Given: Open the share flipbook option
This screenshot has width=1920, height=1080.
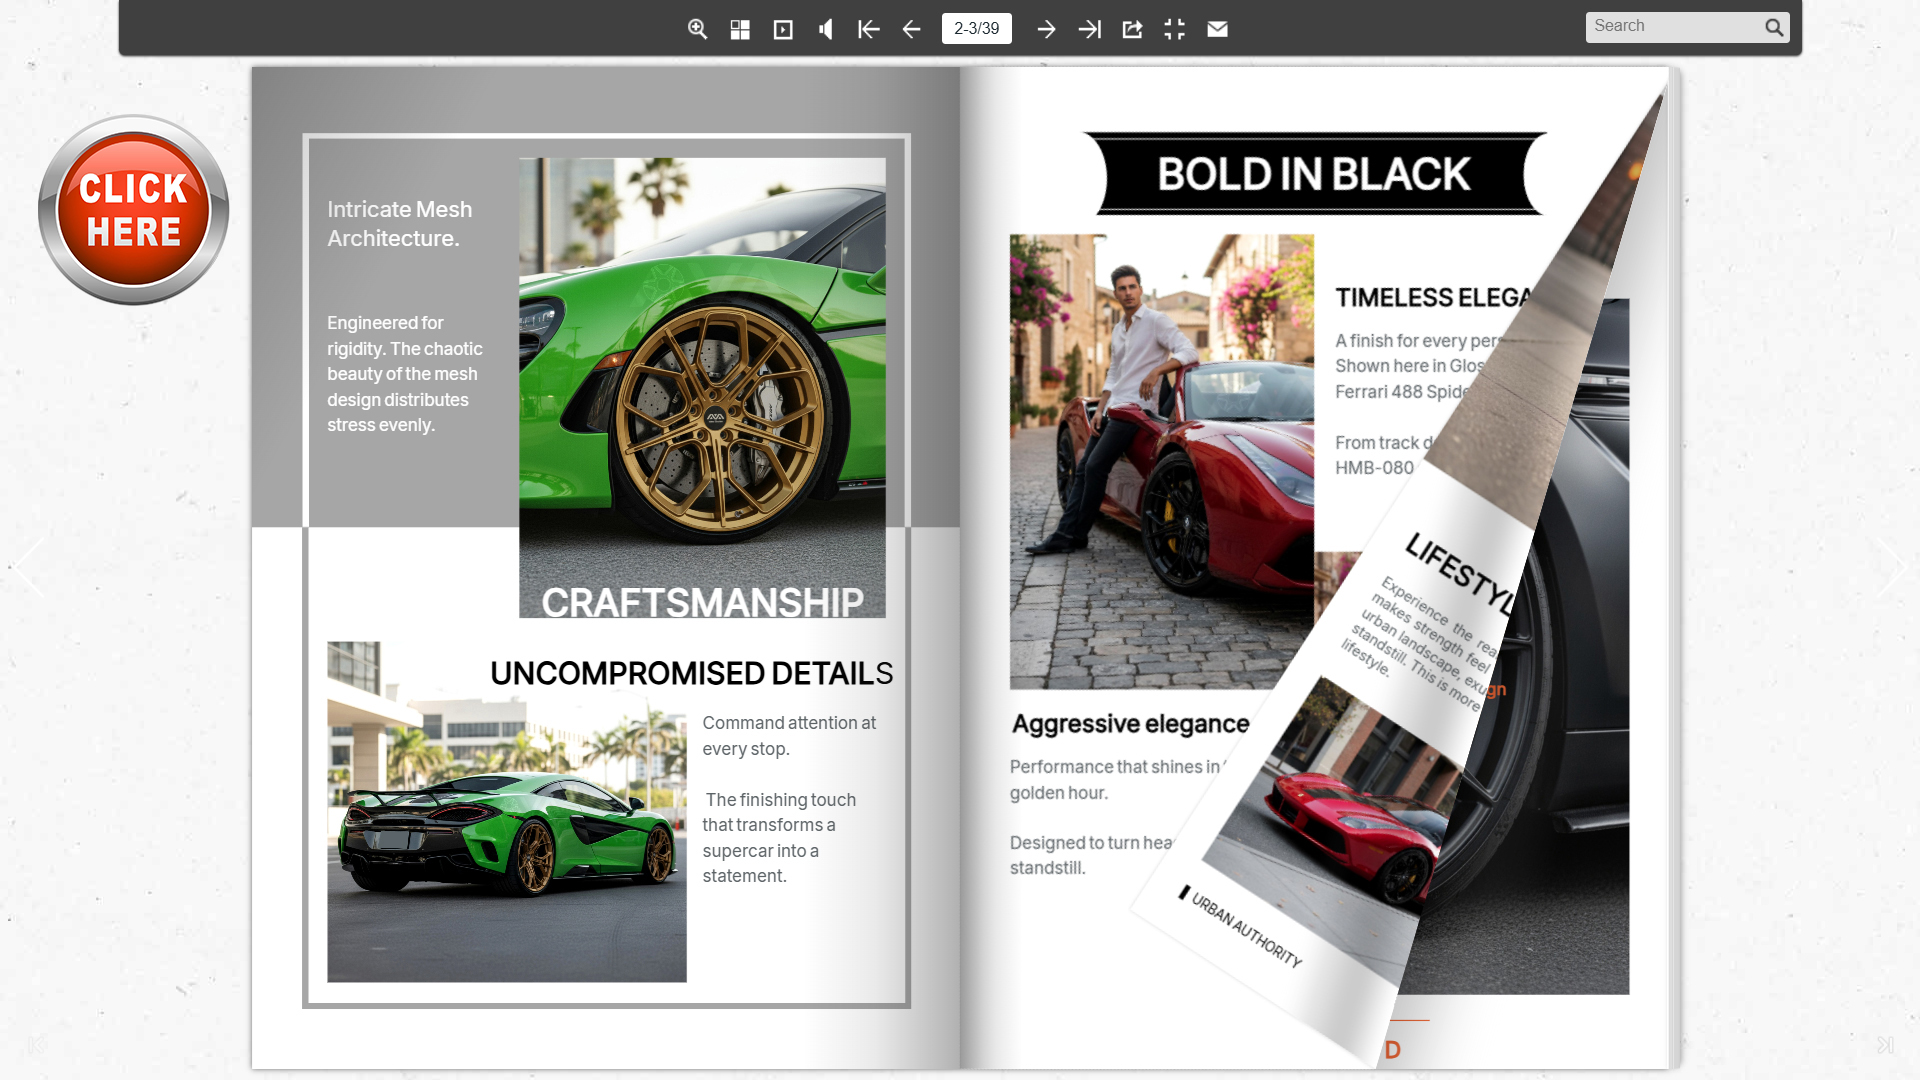Looking at the screenshot, I should 1132,29.
